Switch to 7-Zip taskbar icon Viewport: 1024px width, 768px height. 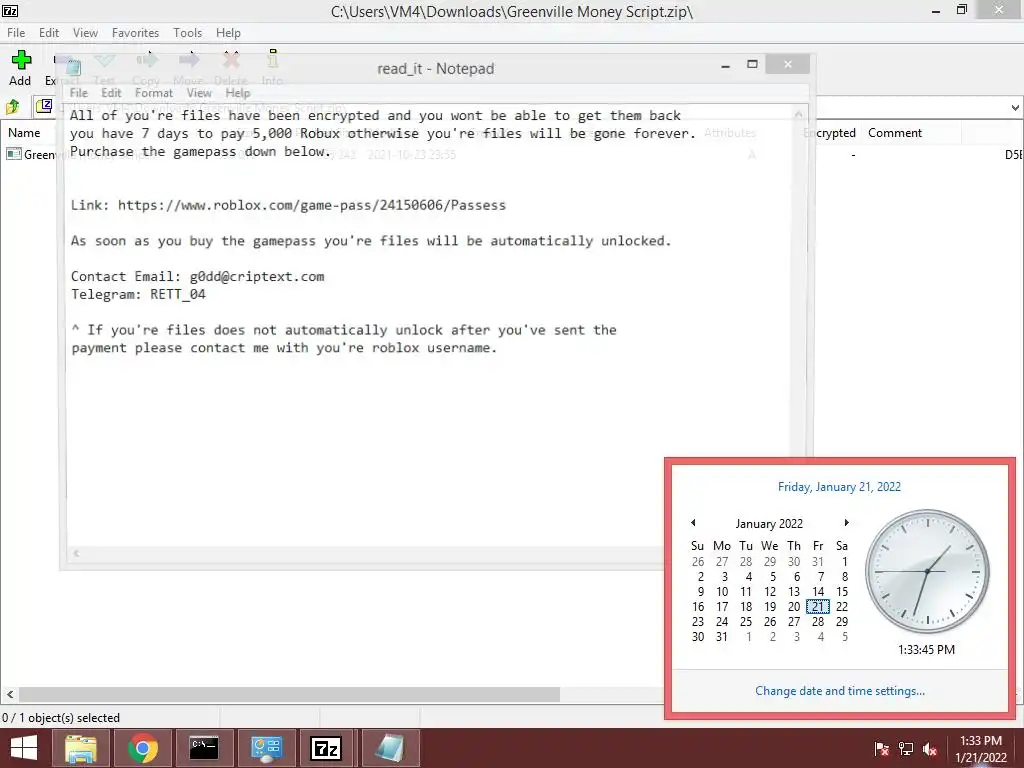327,748
